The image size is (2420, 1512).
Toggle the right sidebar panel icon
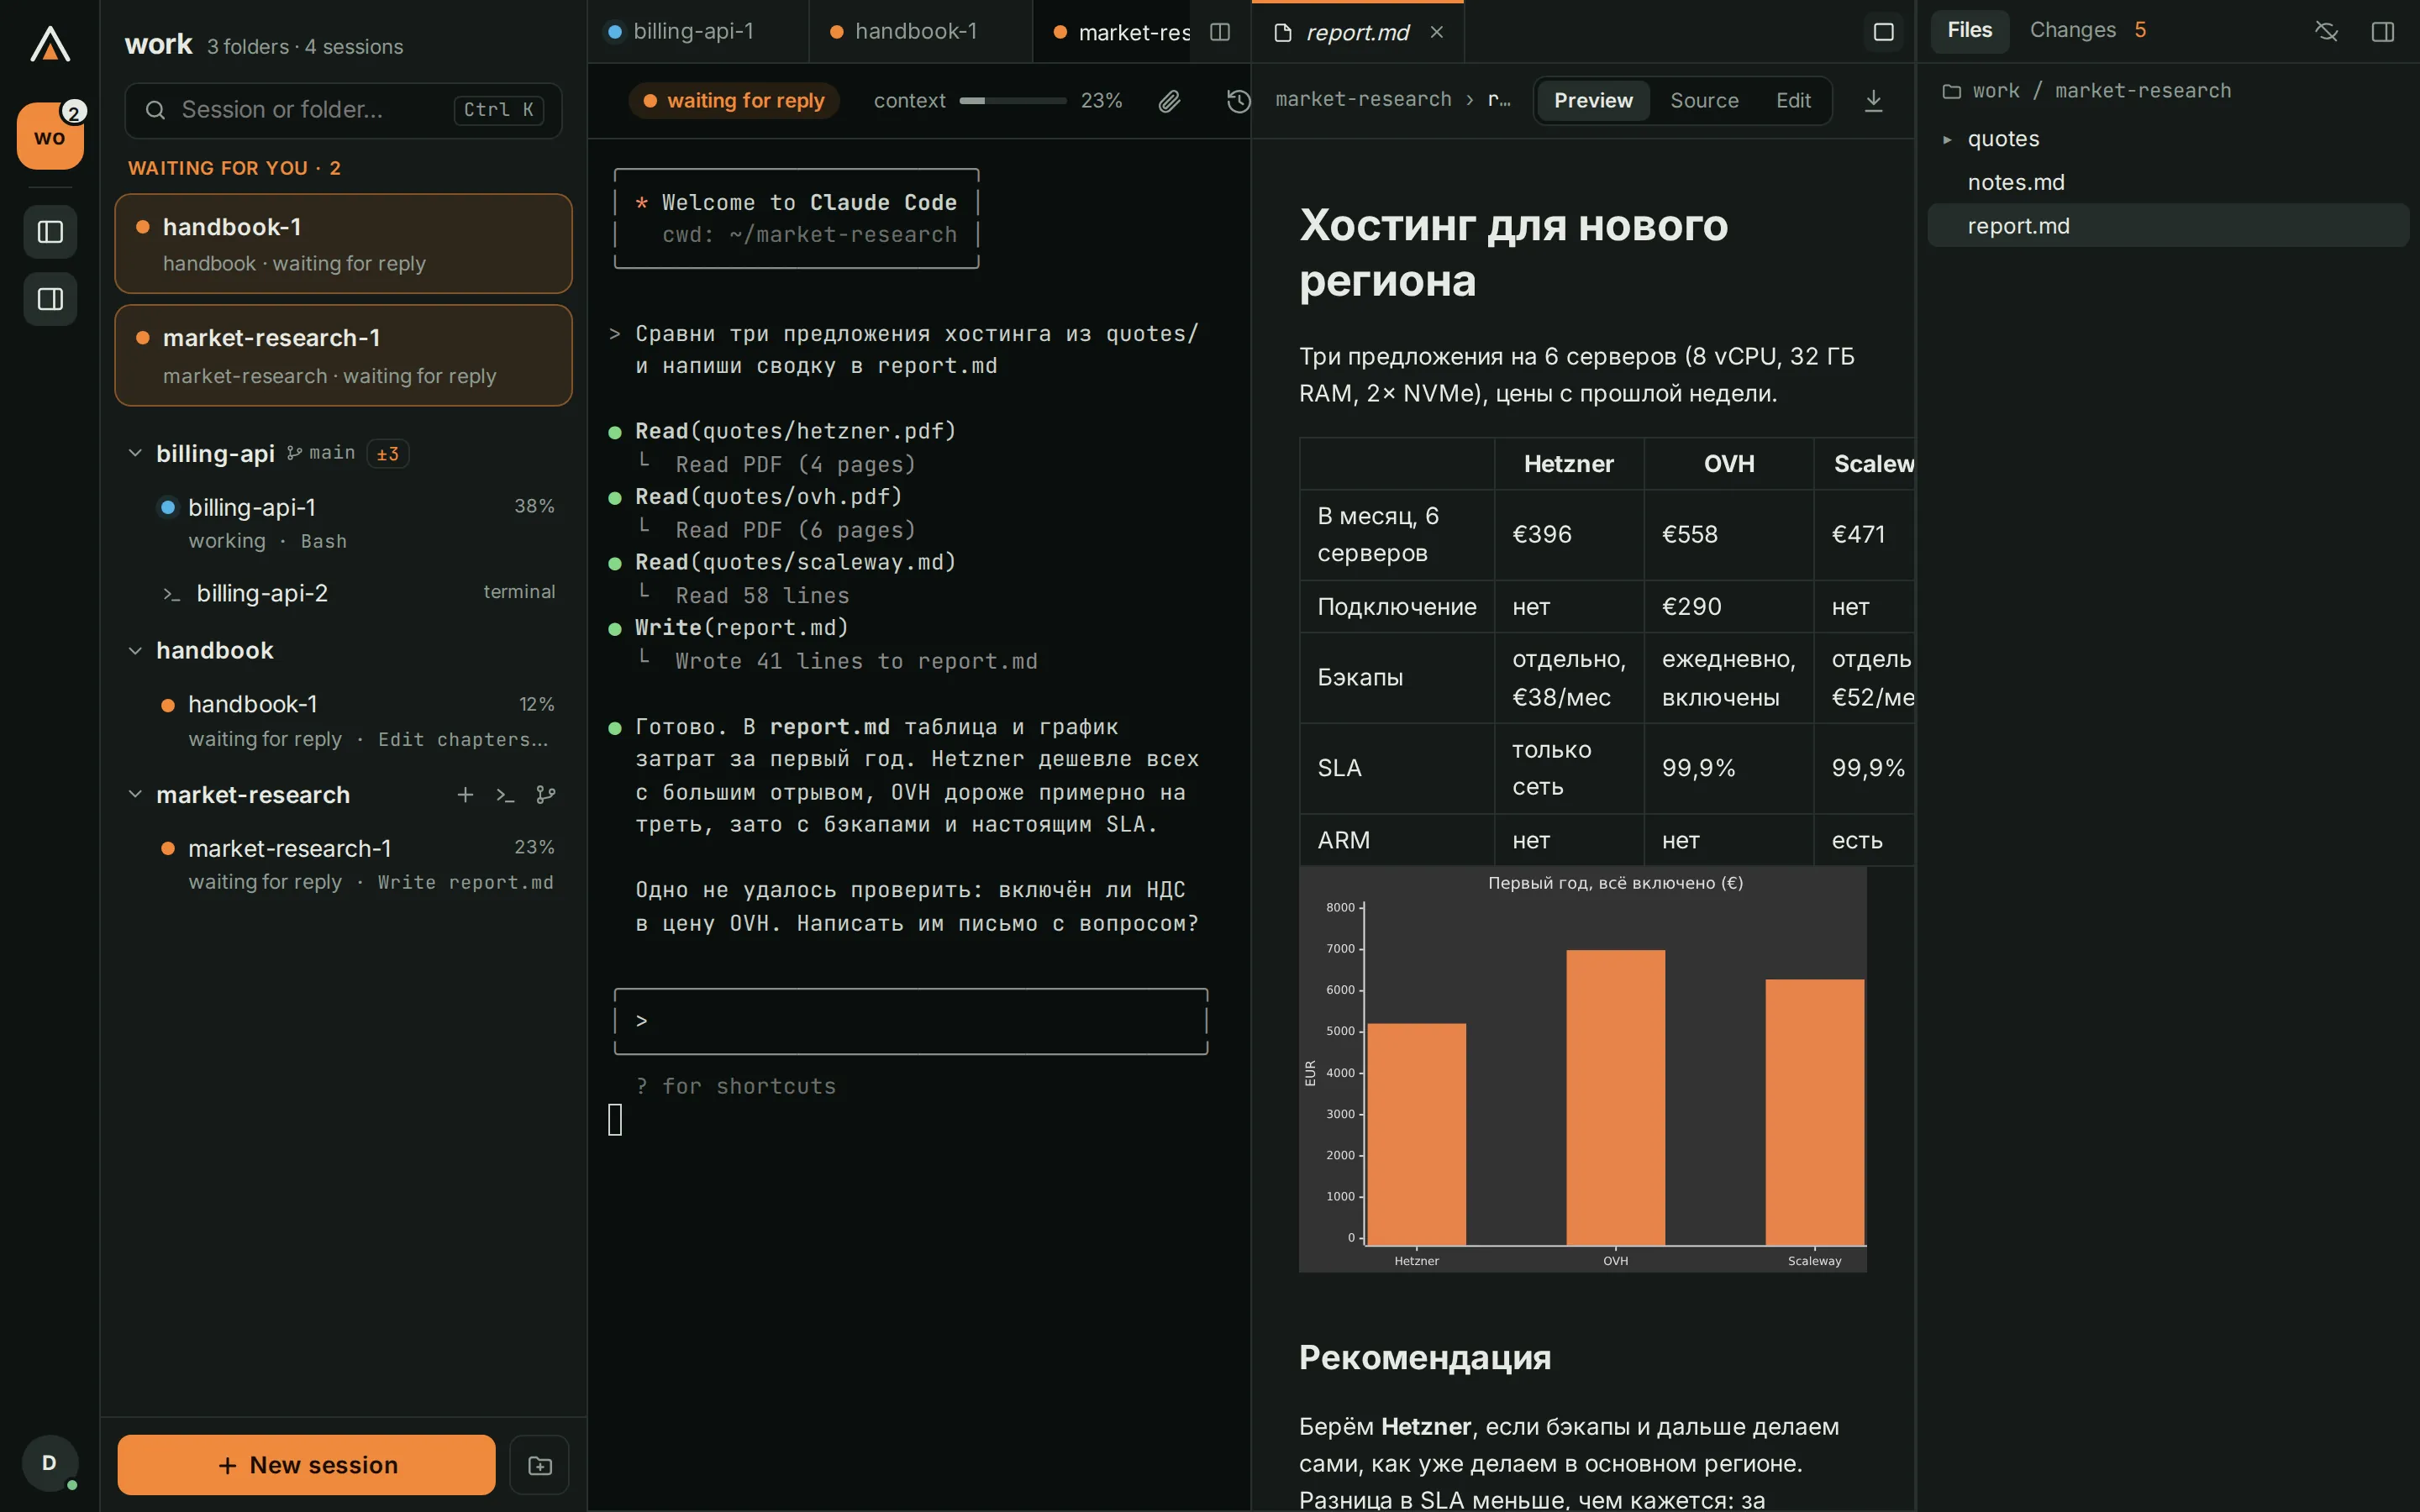coord(2383,32)
